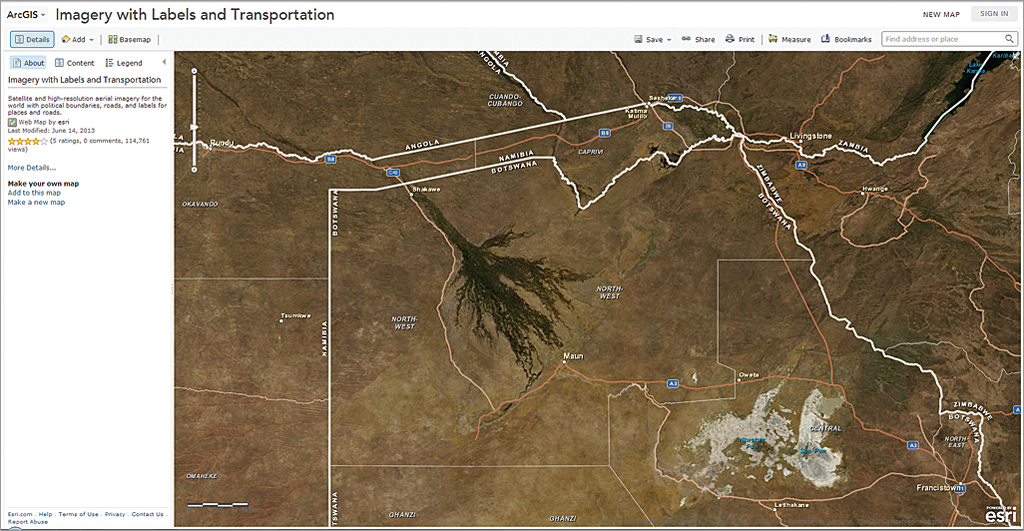This screenshot has width=1024, height=531.
Task: Click the Francistown label on the map
Action: (938, 488)
